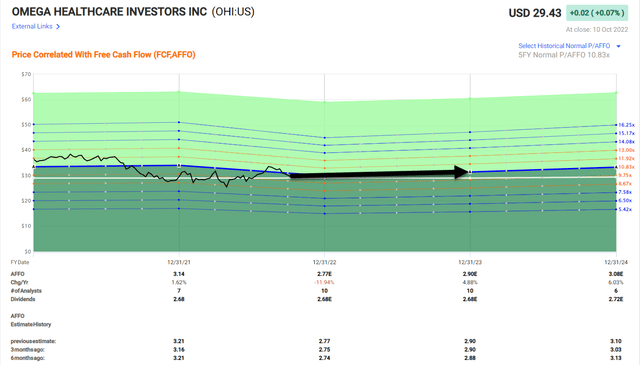
Task: Click the 3 months ago value 3.16
Action: [179, 350]
